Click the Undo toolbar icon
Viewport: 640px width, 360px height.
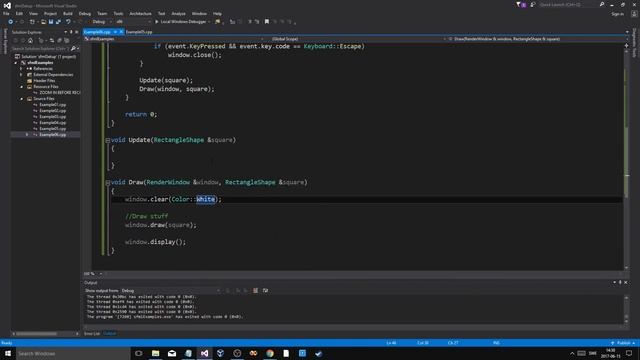[68, 22]
